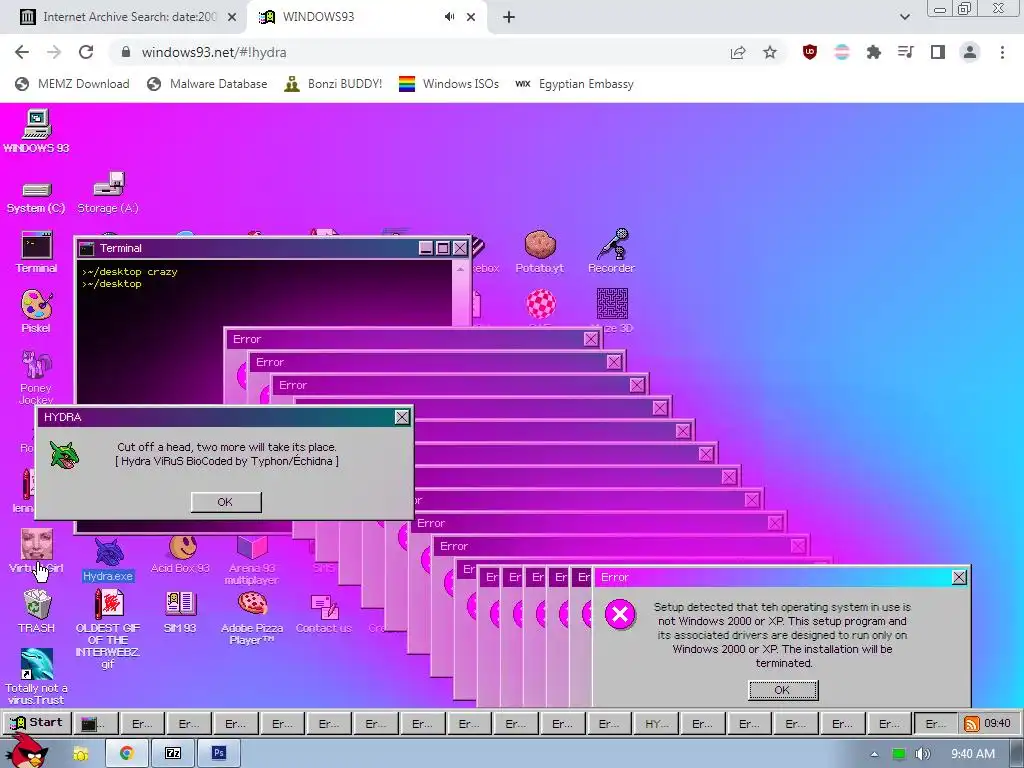The image size is (1024, 768).
Task: Open the Chrome three-dot menu
Action: pos(1002,52)
